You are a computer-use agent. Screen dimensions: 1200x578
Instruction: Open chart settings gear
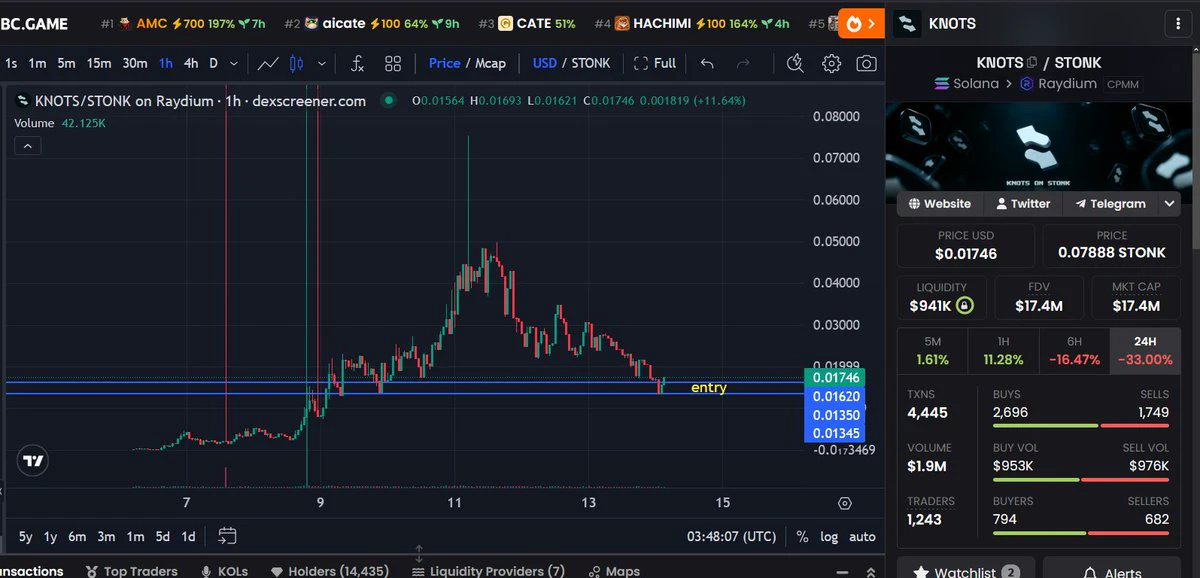click(831, 63)
